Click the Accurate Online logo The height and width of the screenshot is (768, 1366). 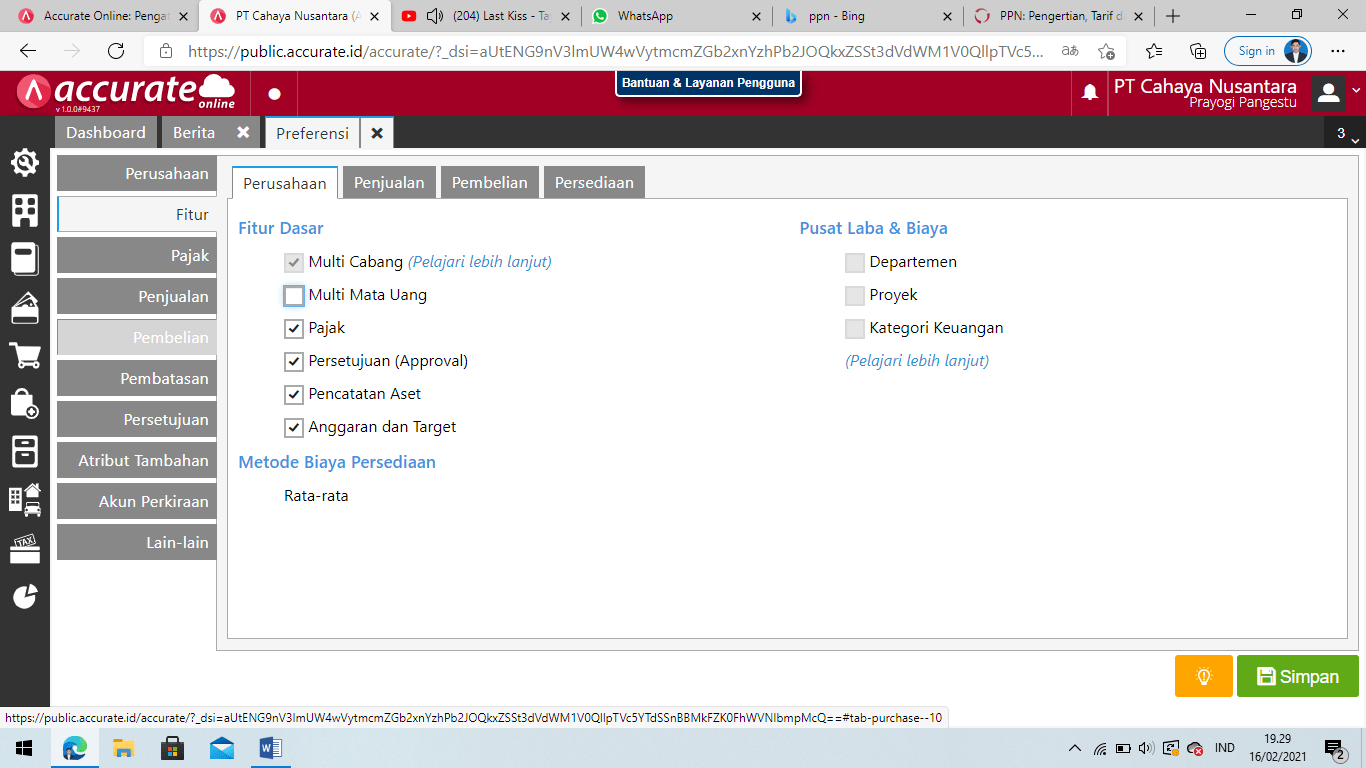[126, 92]
